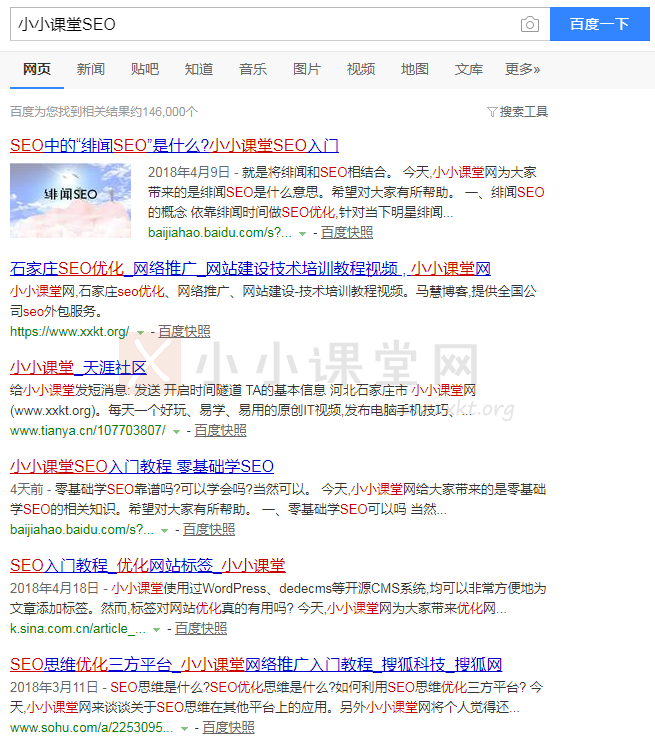Expand arrow next to www.xxkt.org URL
The height and width of the screenshot is (741, 655).
pos(140,333)
